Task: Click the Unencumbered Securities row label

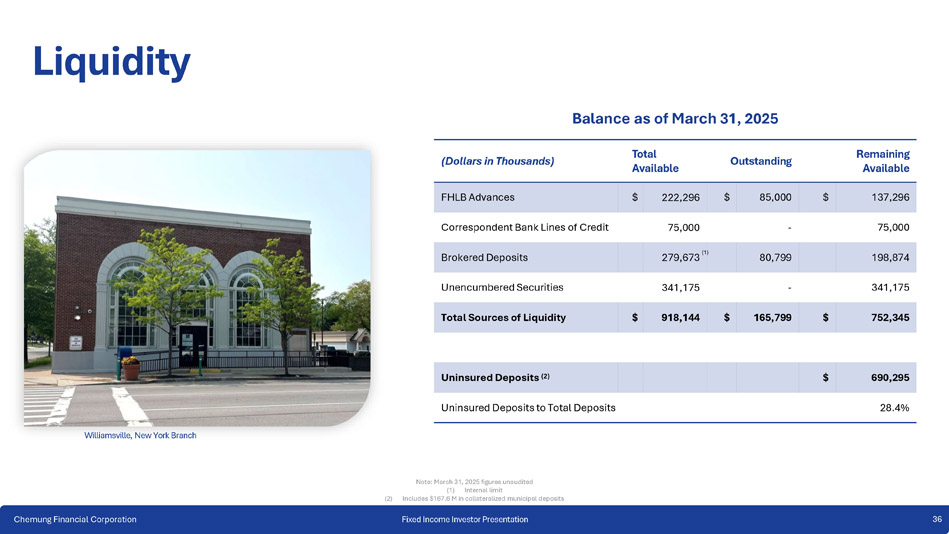Action: click(501, 287)
